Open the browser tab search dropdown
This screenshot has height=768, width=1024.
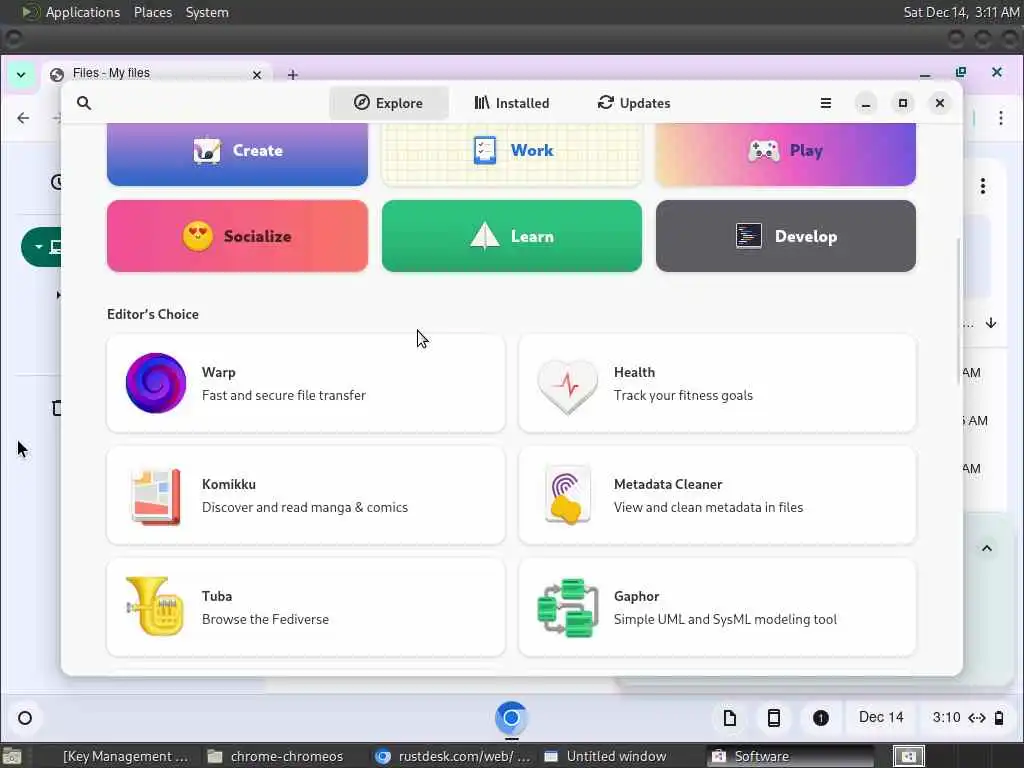point(21,74)
